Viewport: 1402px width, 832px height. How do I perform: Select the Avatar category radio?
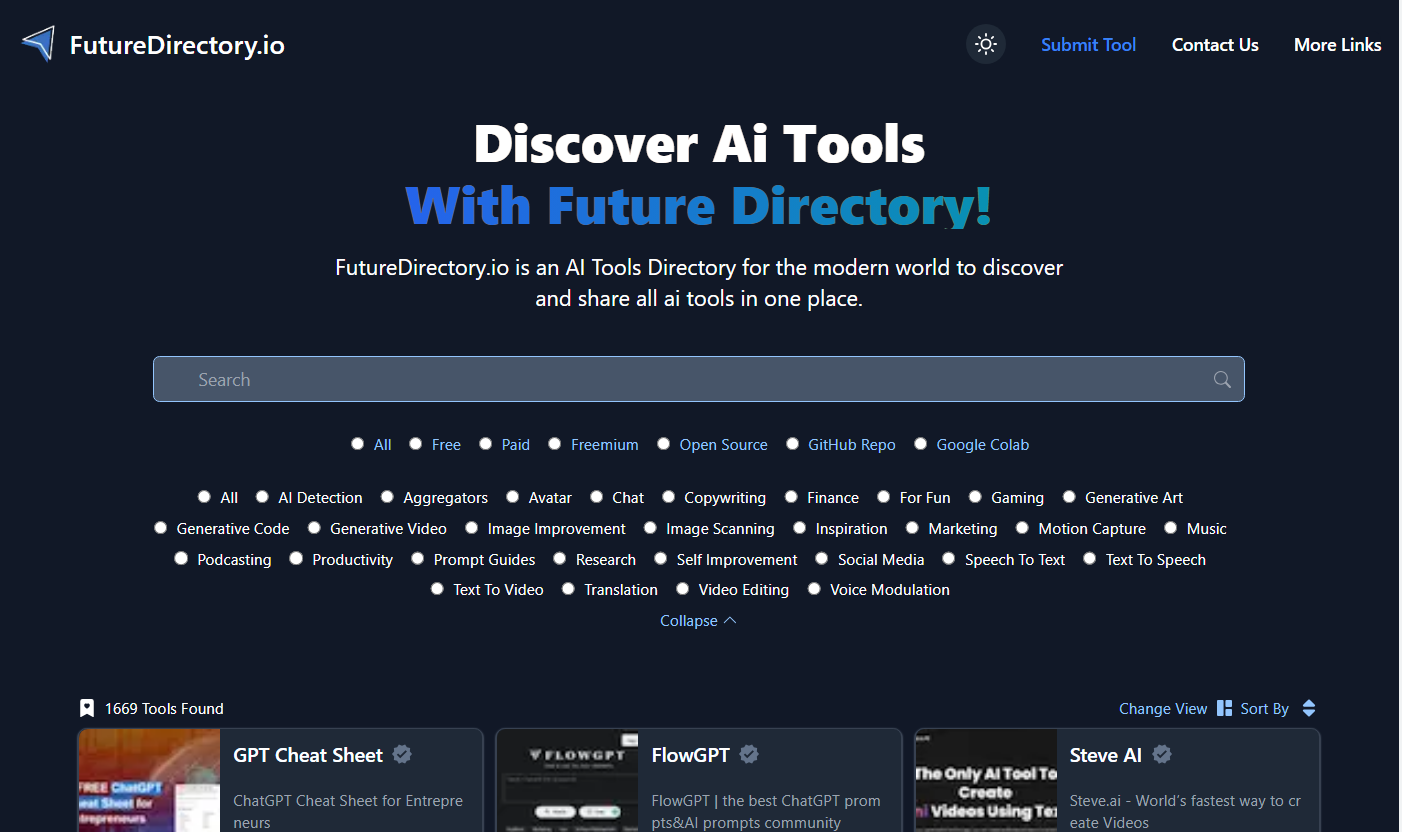click(512, 497)
